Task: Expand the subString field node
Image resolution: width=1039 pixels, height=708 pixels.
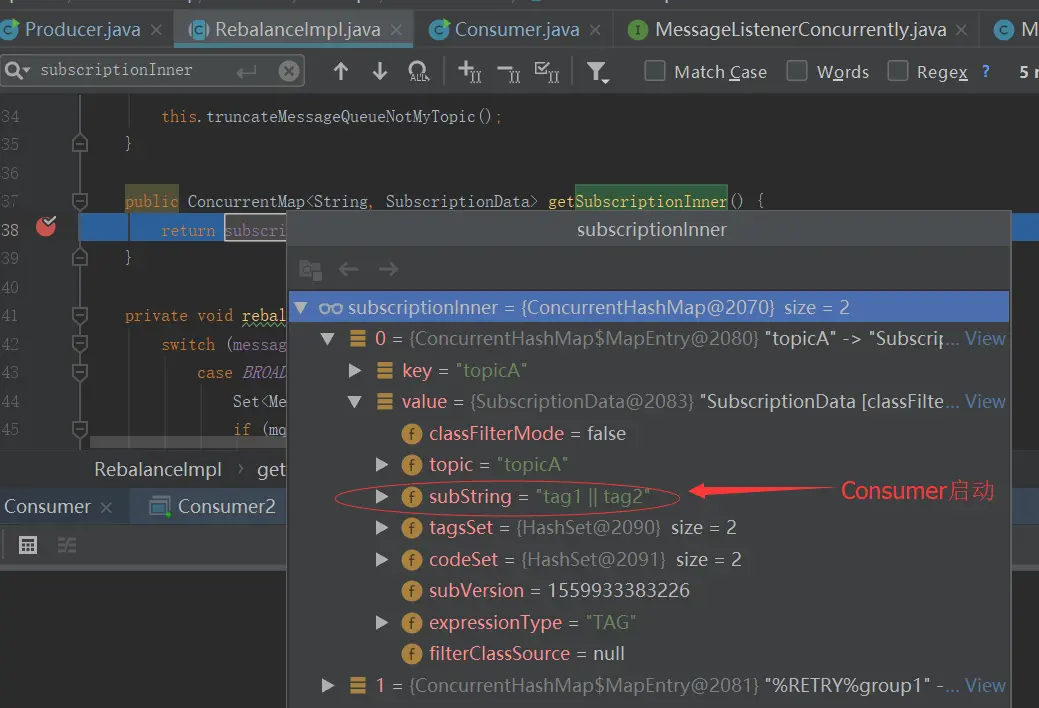Action: [381, 497]
